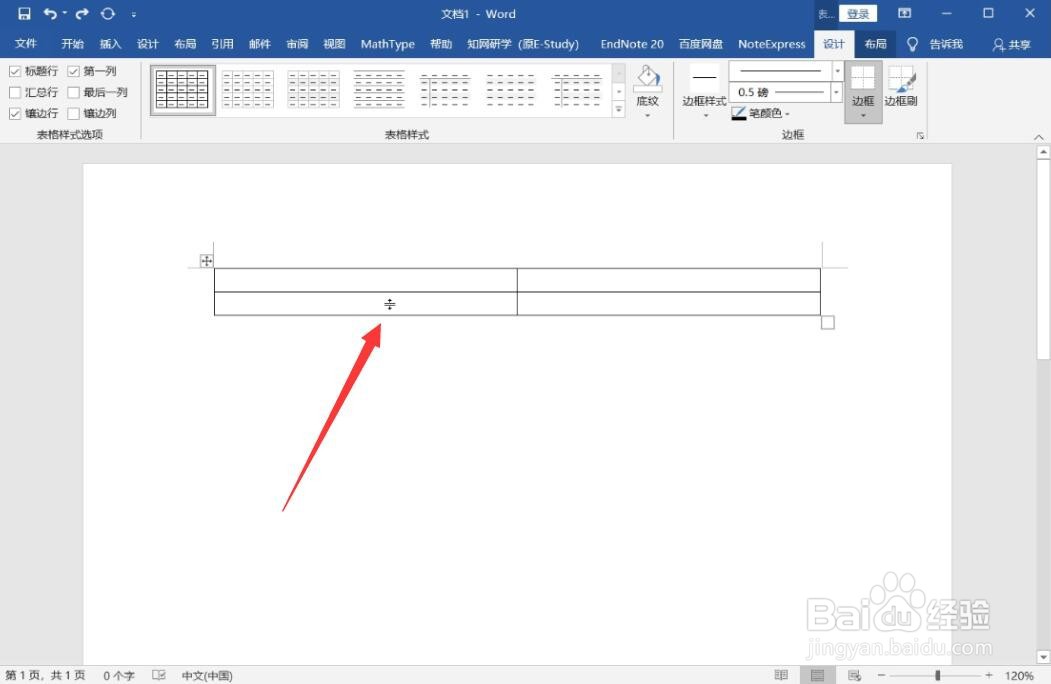Image resolution: width=1051 pixels, height=684 pixels.
Task: Click the table move handle above the table
Action: [x=207, y=260]
